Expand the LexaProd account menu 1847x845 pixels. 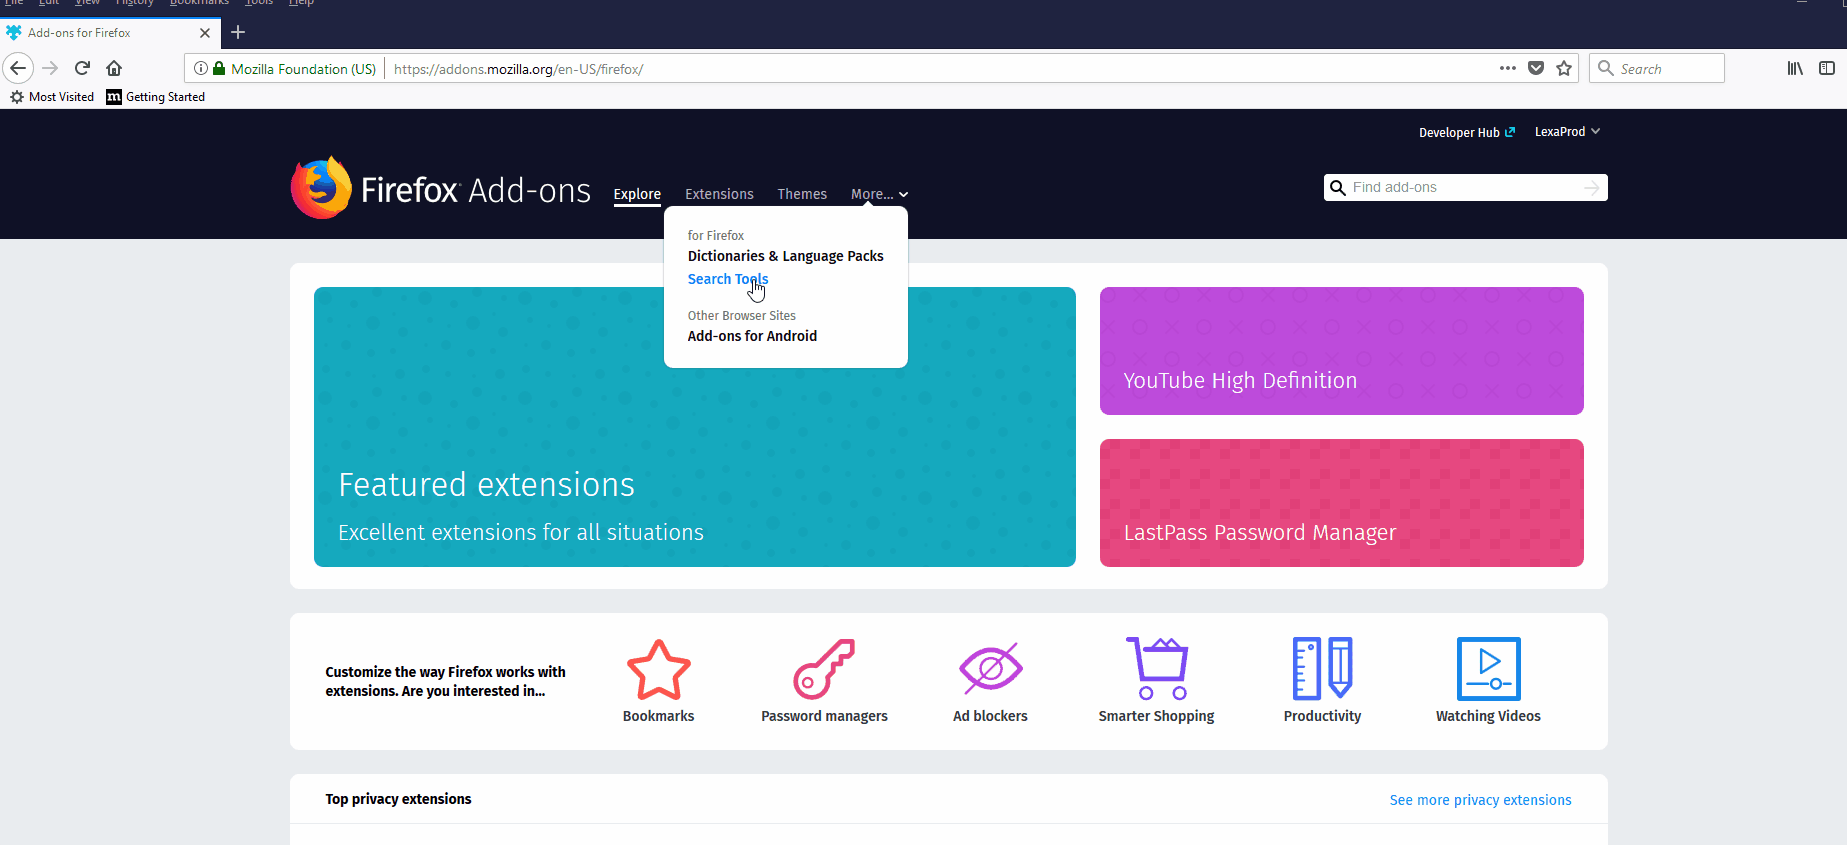(1567, 132)
